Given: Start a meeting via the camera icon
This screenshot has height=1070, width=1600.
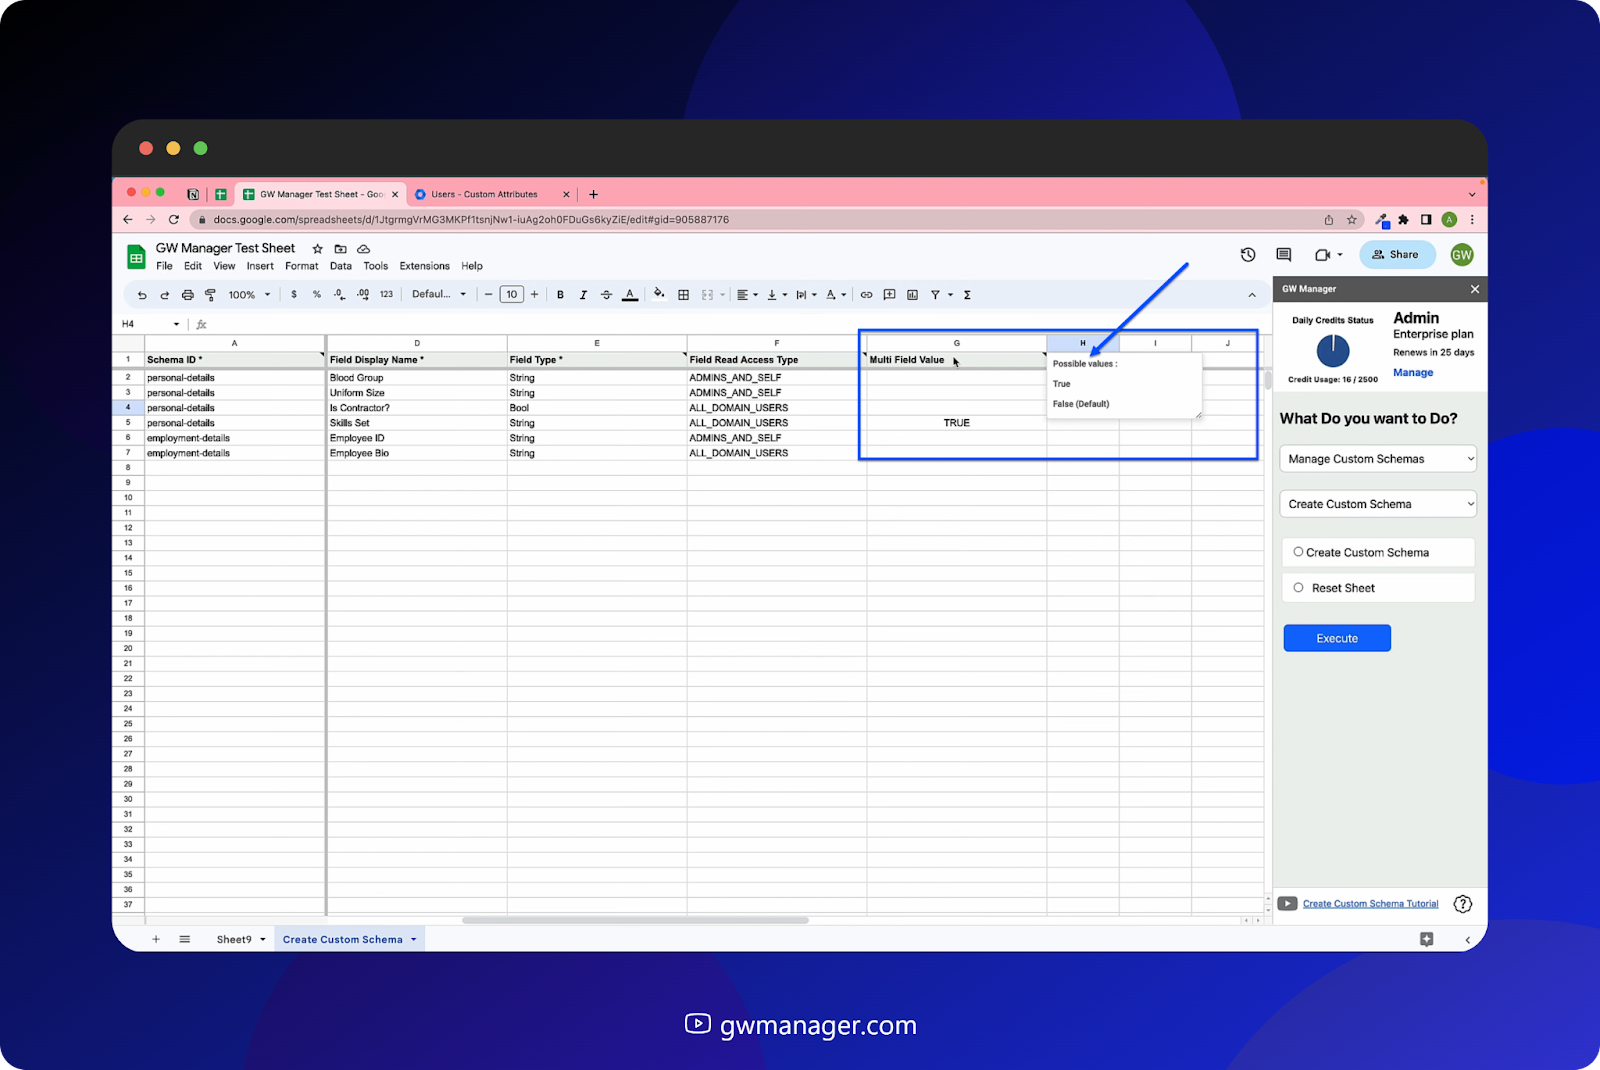Looking at the screenshot, I should click(x=1322, y=255).
